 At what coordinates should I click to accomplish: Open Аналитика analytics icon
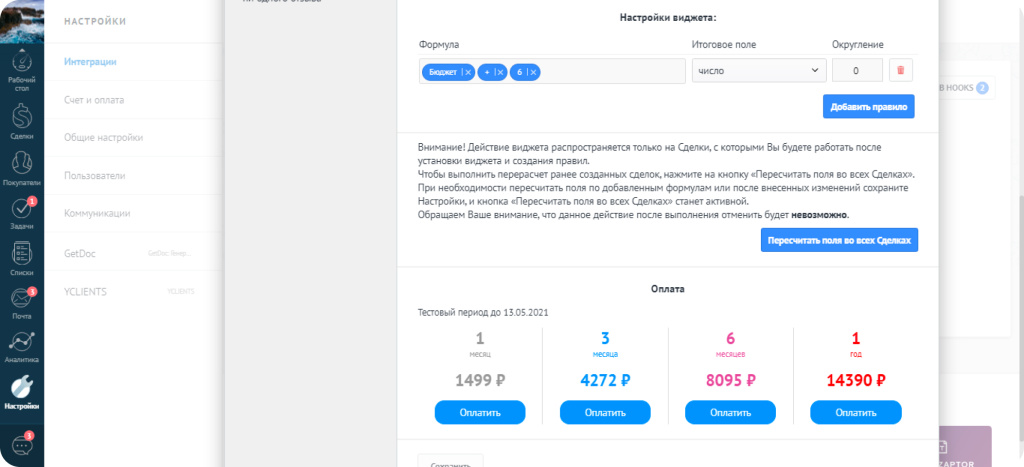tap(21, 345)
